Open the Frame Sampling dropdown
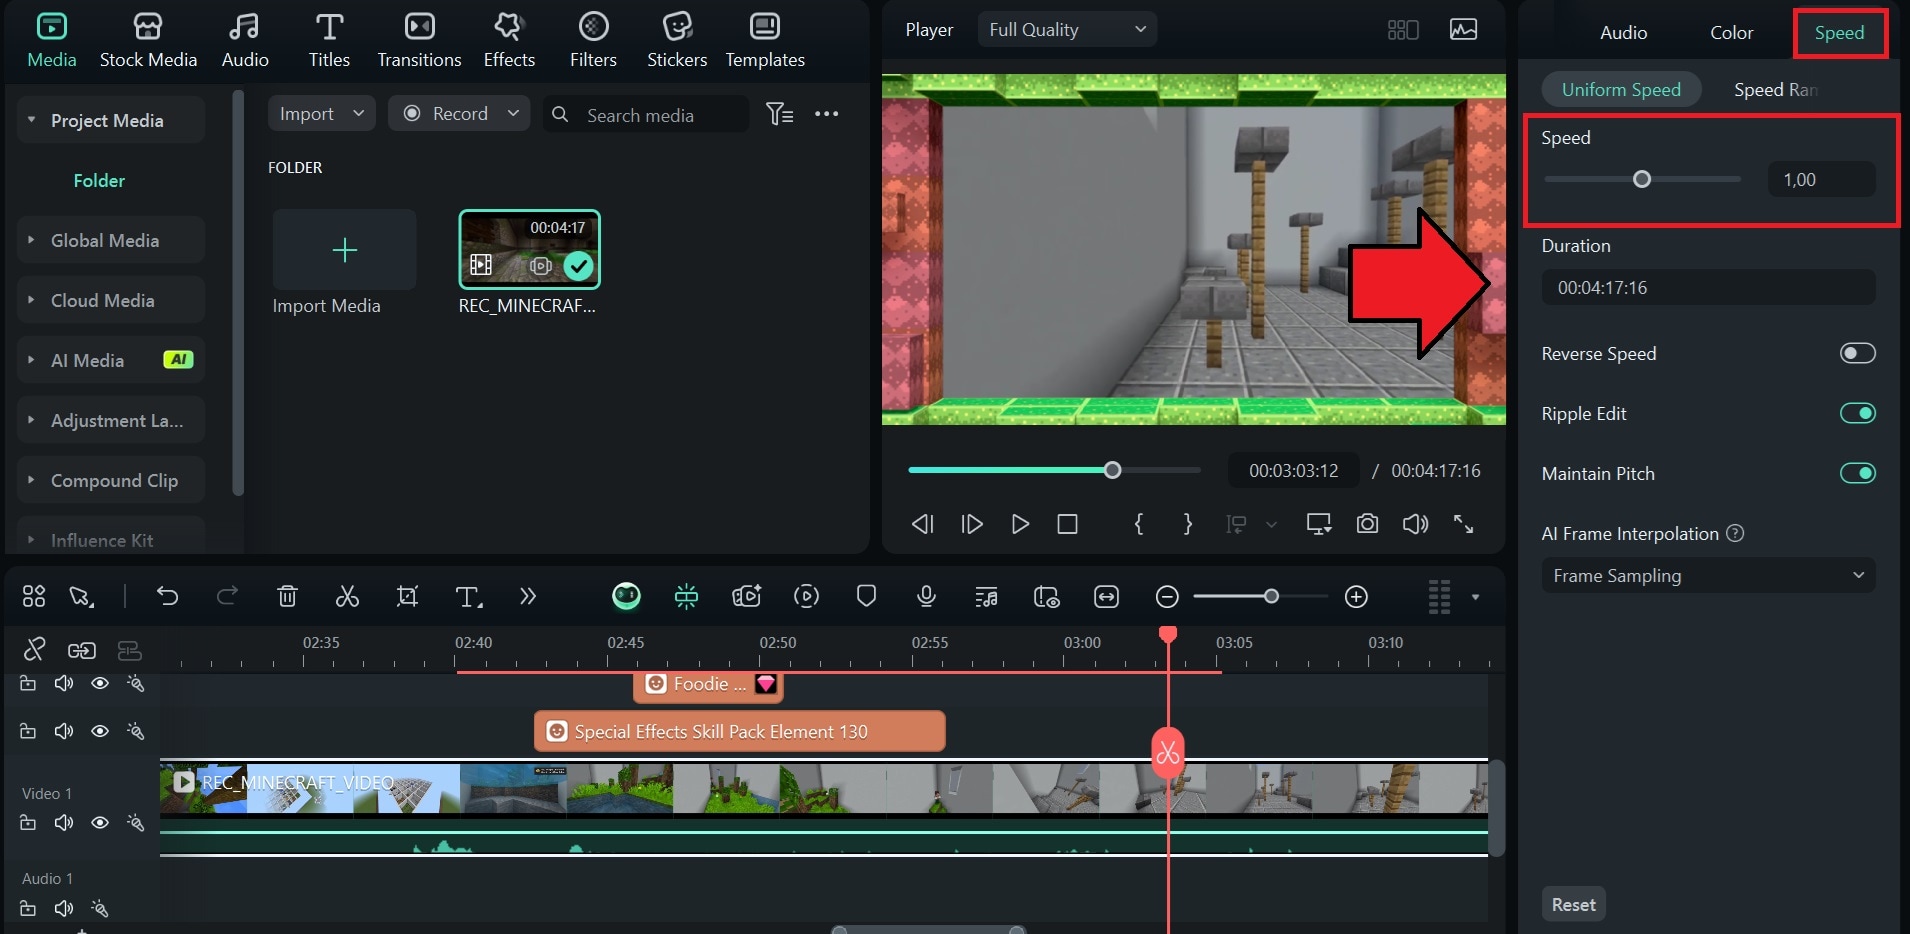This screenshot has width=1910, height=934. point(1708,575)
